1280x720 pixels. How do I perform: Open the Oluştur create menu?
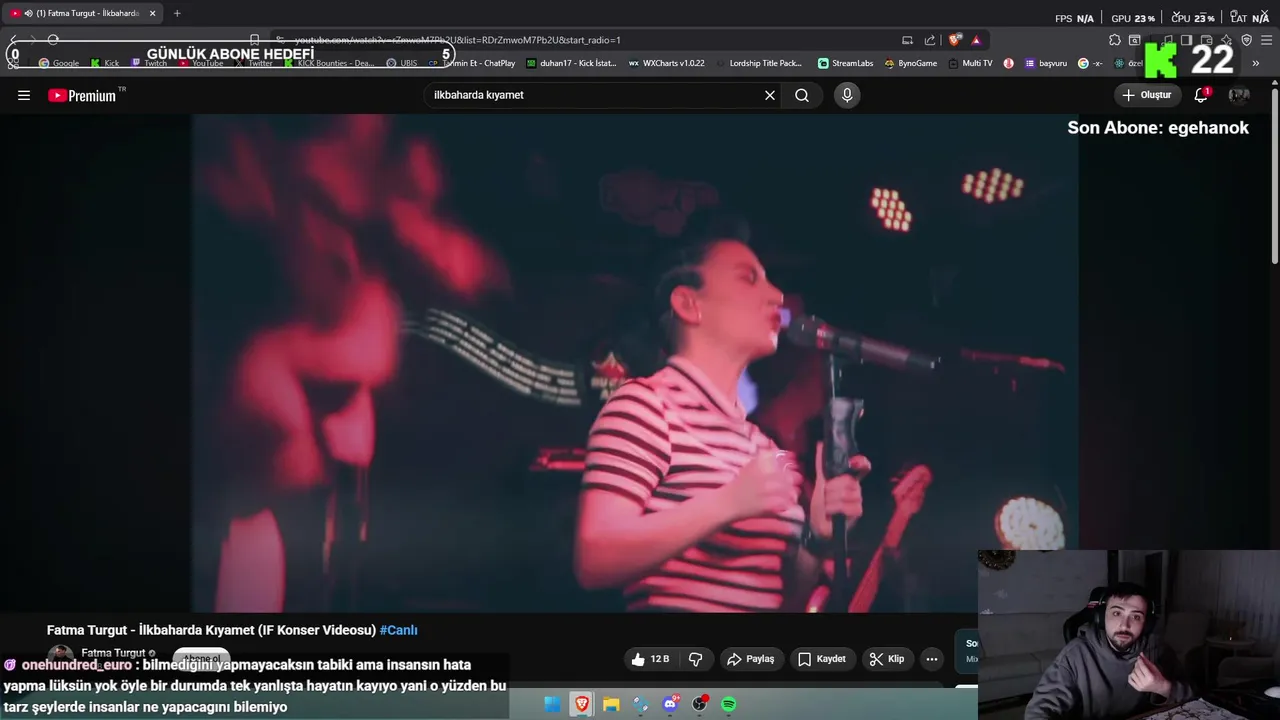[1147, 95]
